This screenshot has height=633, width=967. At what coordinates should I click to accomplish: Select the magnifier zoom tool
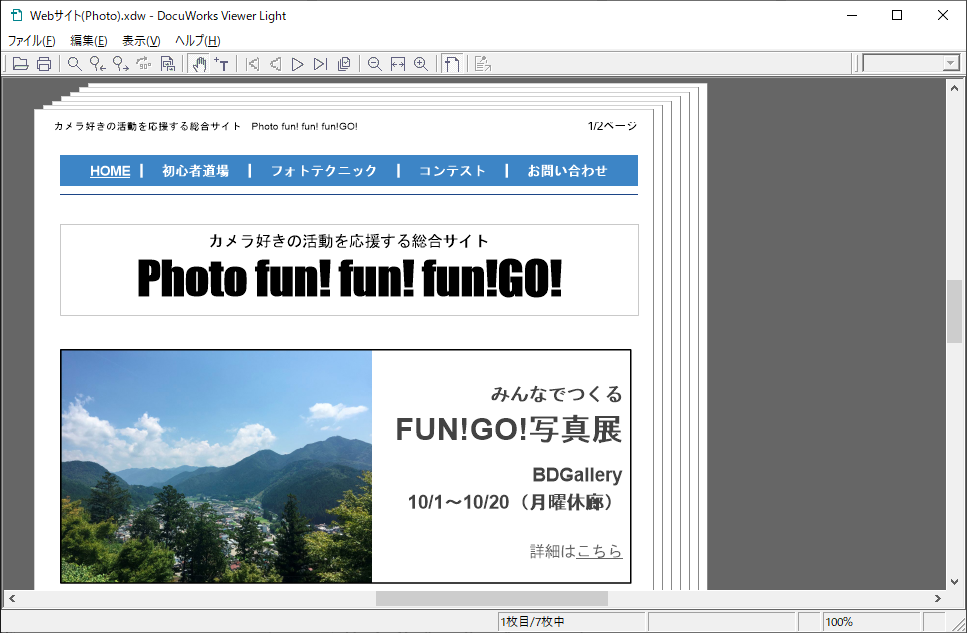[74, 63]
